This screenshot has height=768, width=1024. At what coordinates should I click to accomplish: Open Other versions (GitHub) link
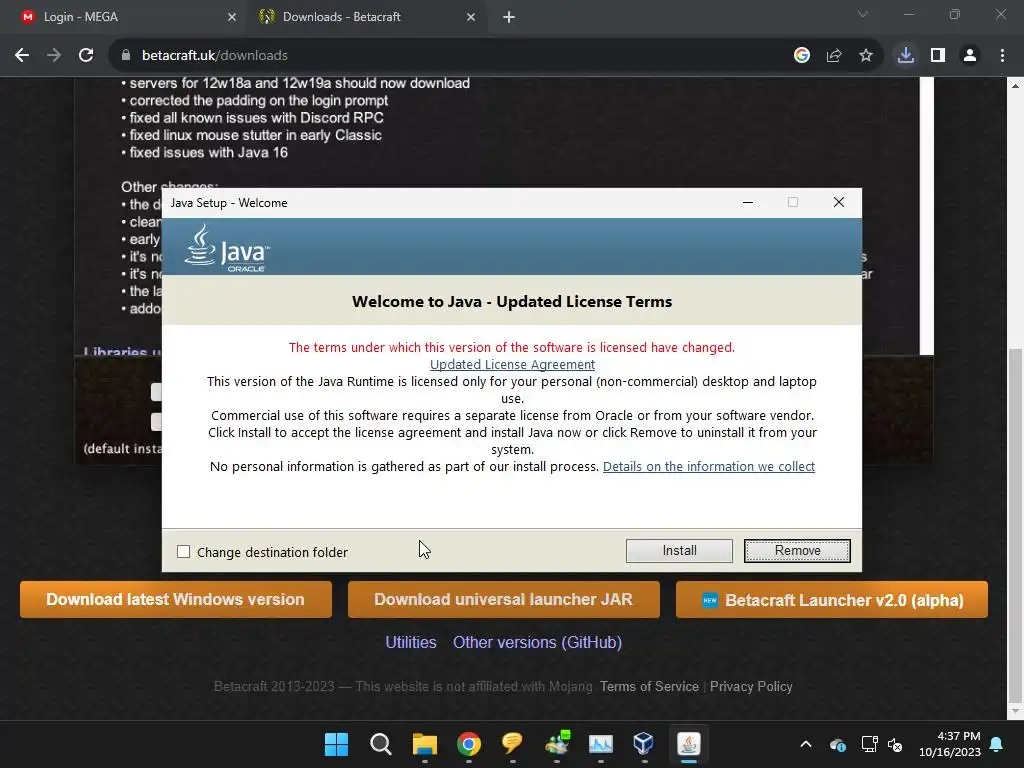(x=537, y=642)
